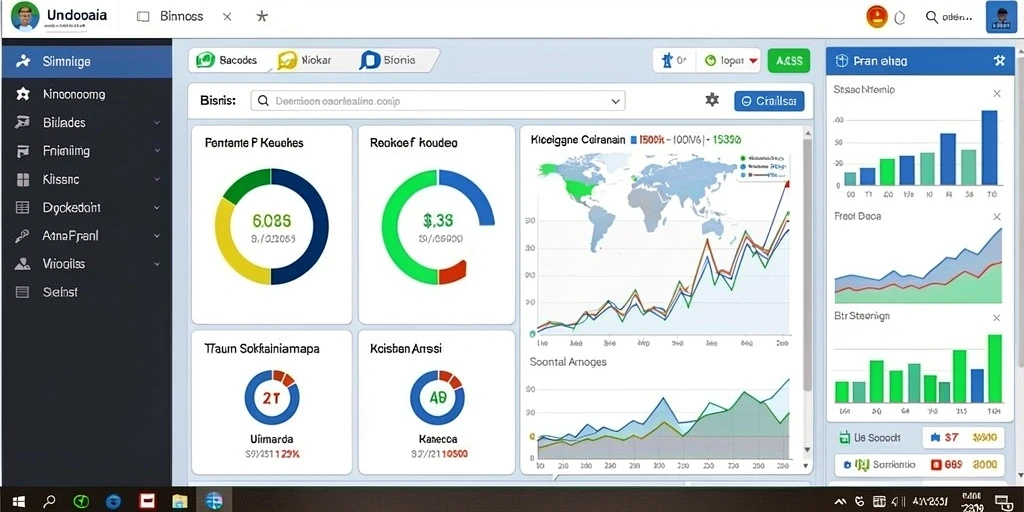Click the red notification icon in top bar

coord(876,16)
